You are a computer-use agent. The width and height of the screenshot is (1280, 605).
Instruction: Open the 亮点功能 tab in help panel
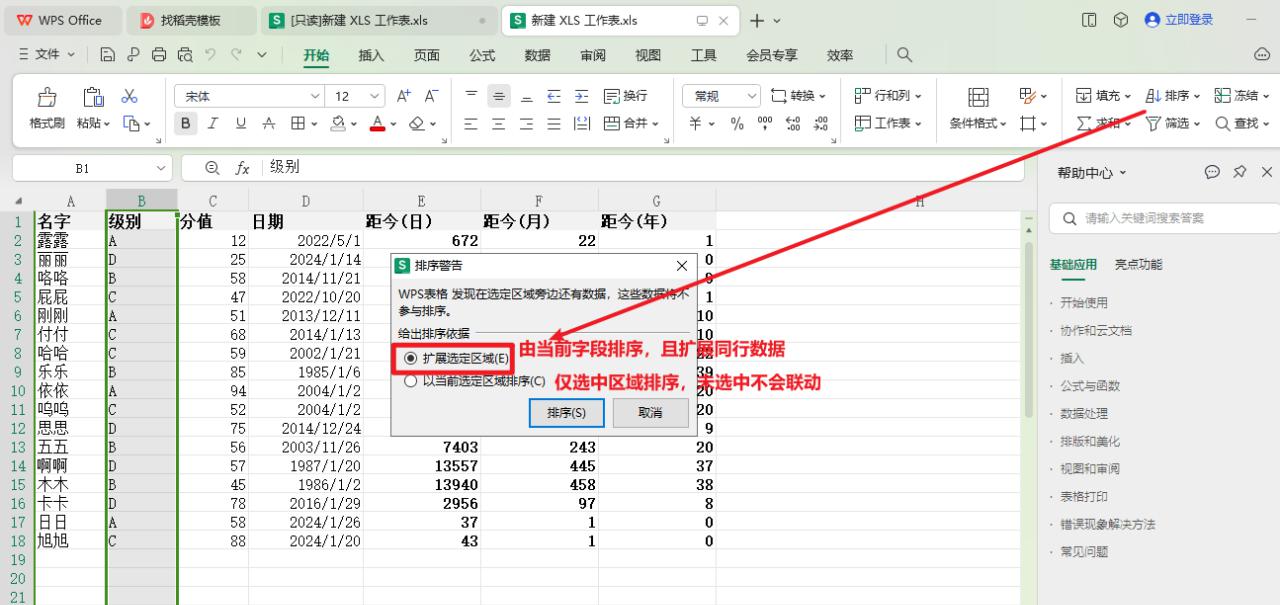coord(1138,265)
